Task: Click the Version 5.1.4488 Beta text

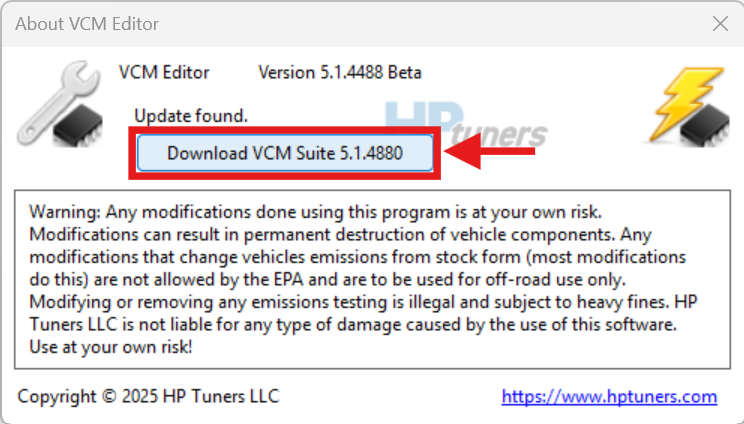Action: 340,73
